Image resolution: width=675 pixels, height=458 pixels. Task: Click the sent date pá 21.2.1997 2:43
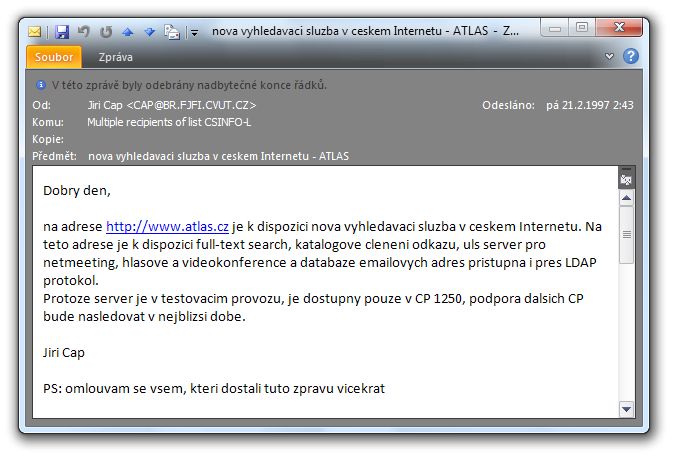coord(590,105)
